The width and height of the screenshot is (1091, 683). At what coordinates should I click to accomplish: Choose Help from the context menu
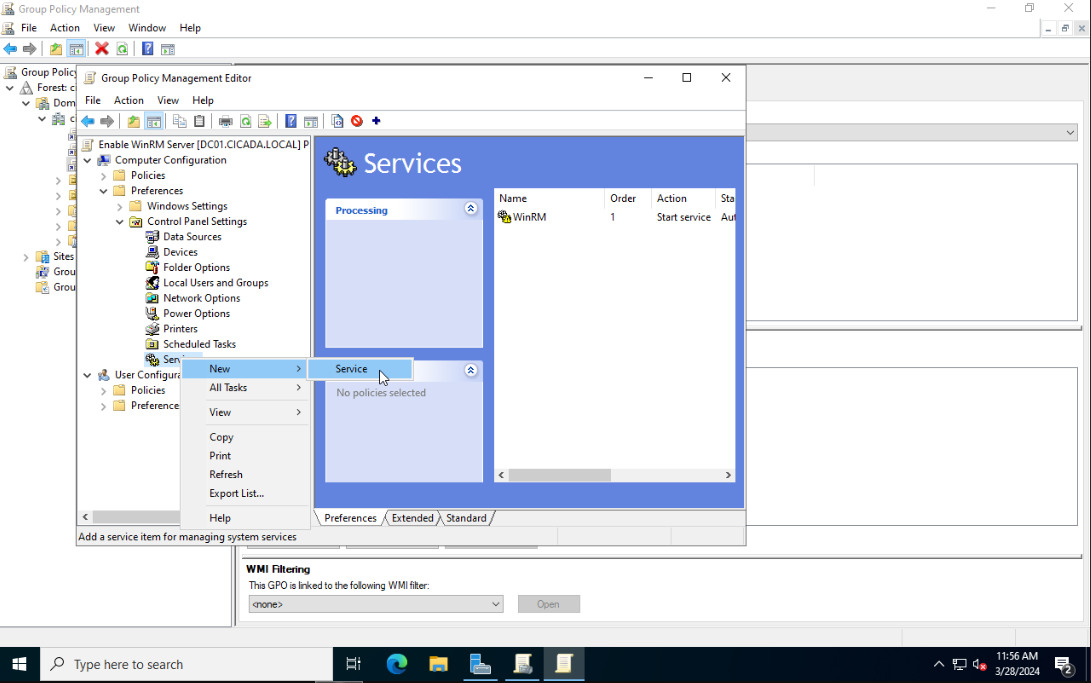click(x=245, y=518)
